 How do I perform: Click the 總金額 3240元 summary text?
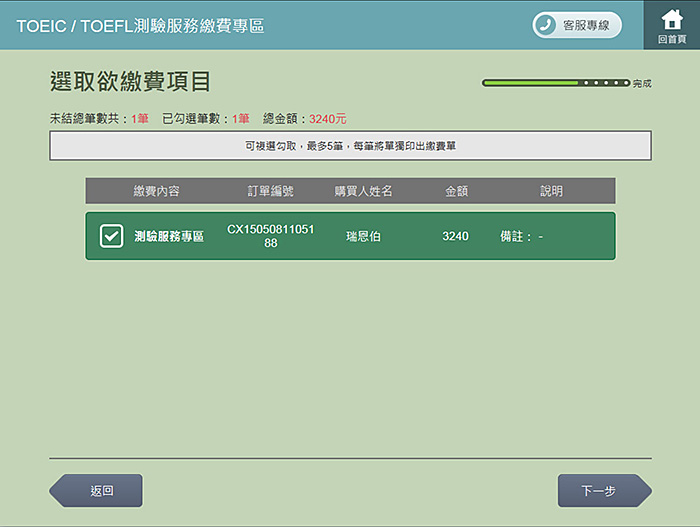pos(305,119)
